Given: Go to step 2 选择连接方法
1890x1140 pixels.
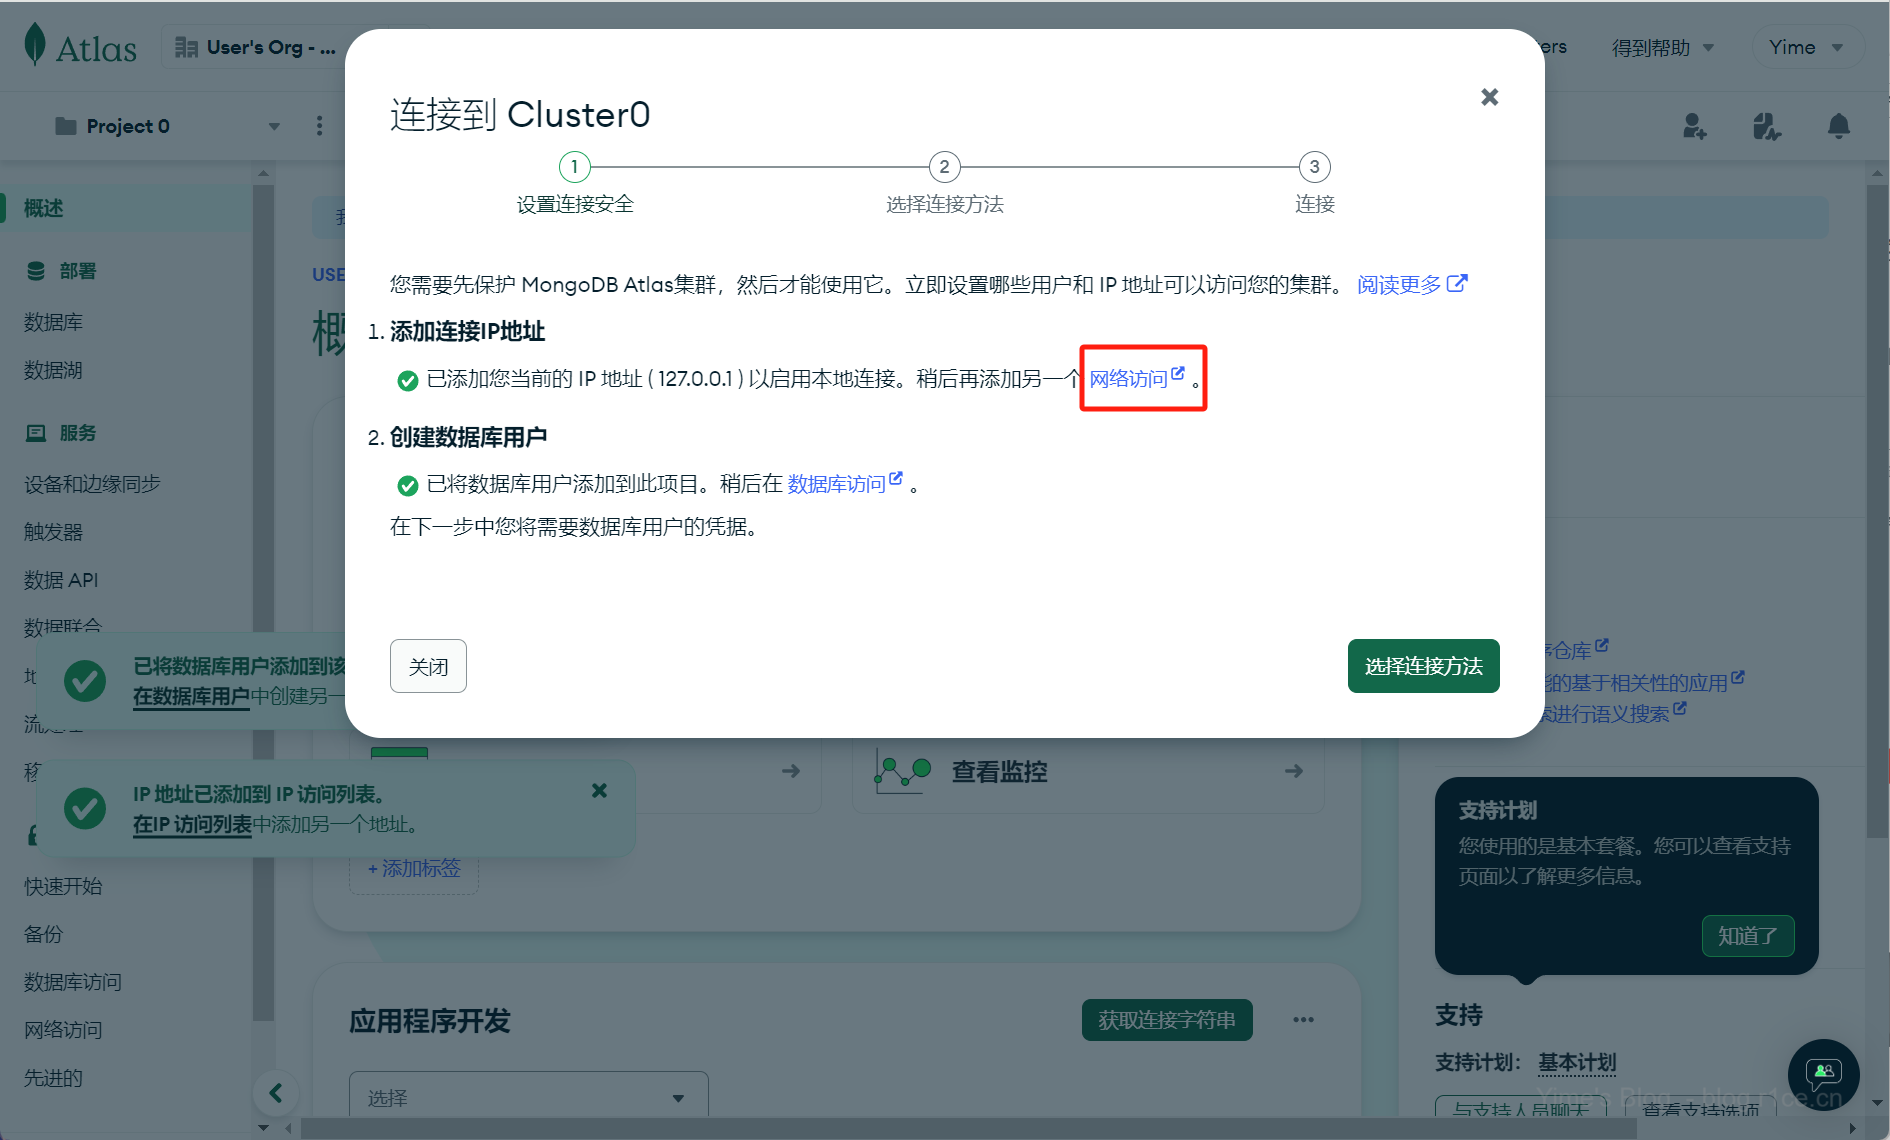Looking at the screenshot, I should (944, 167).
